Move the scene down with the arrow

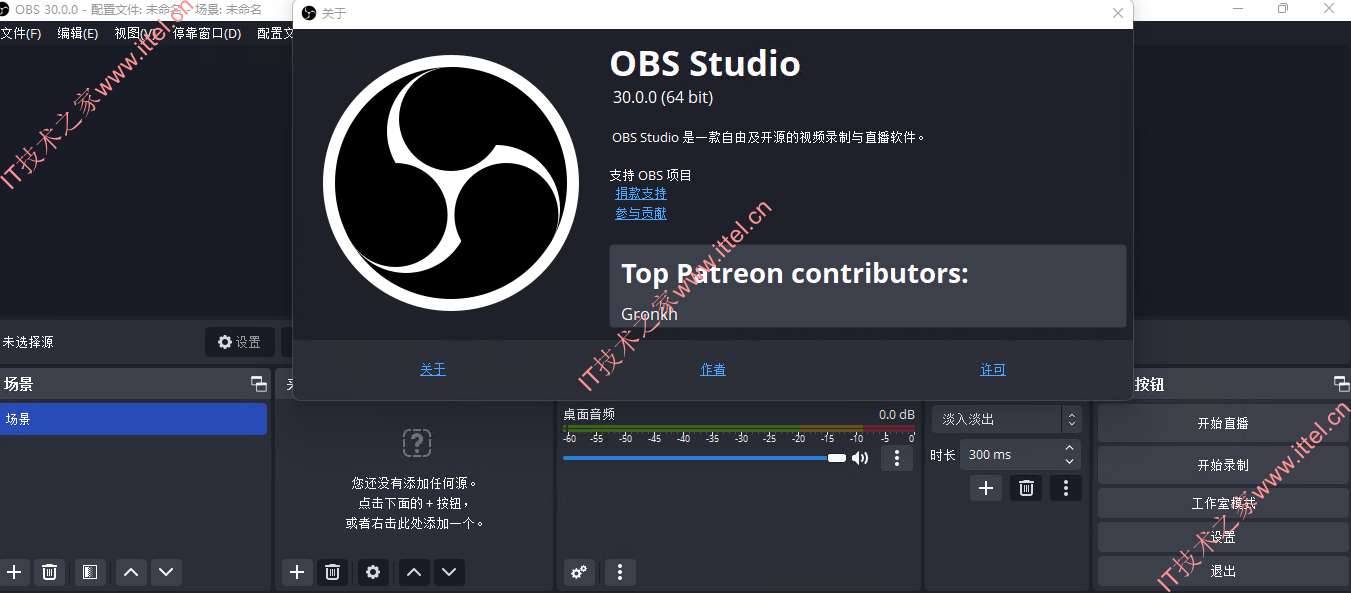pos(166,572)
